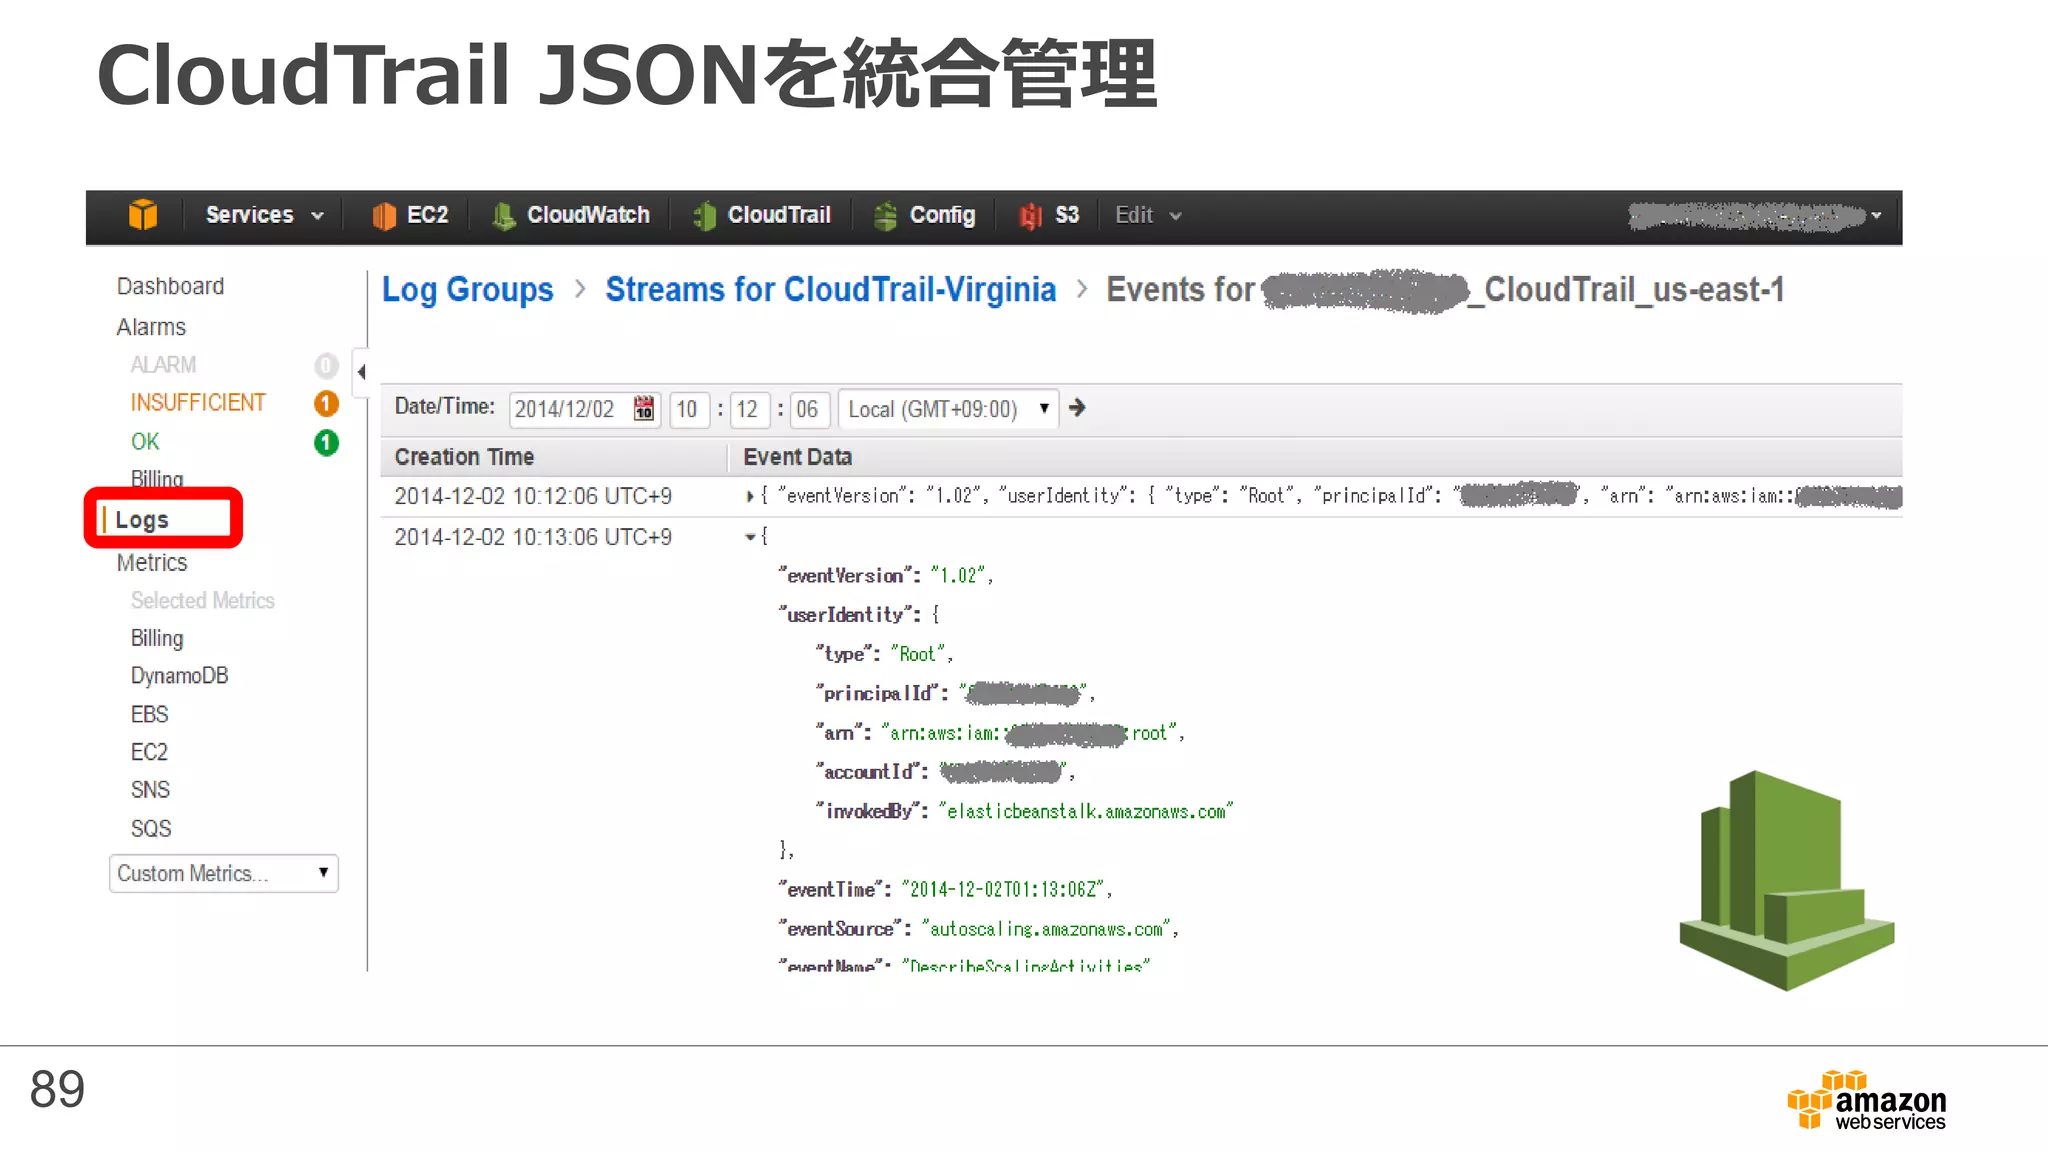Open the Config shortcut
The width and height of the screenshot is (2048, 1152).
click(924, 215)
